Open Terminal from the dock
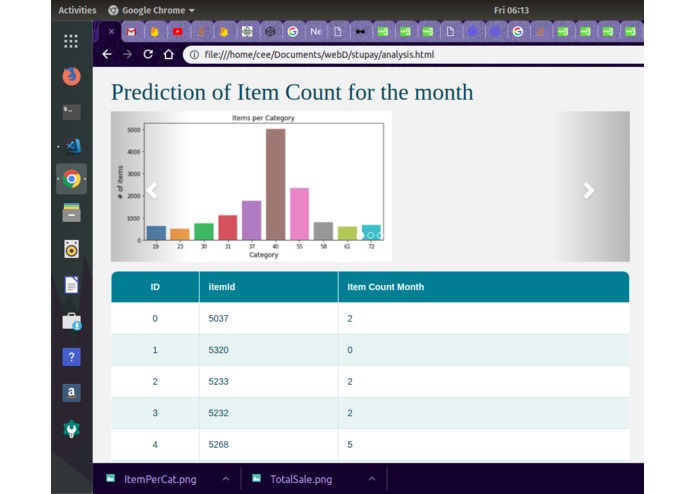The height and width of the screenshot is (494, 695). pyautogui.click(x=71, y=112)
